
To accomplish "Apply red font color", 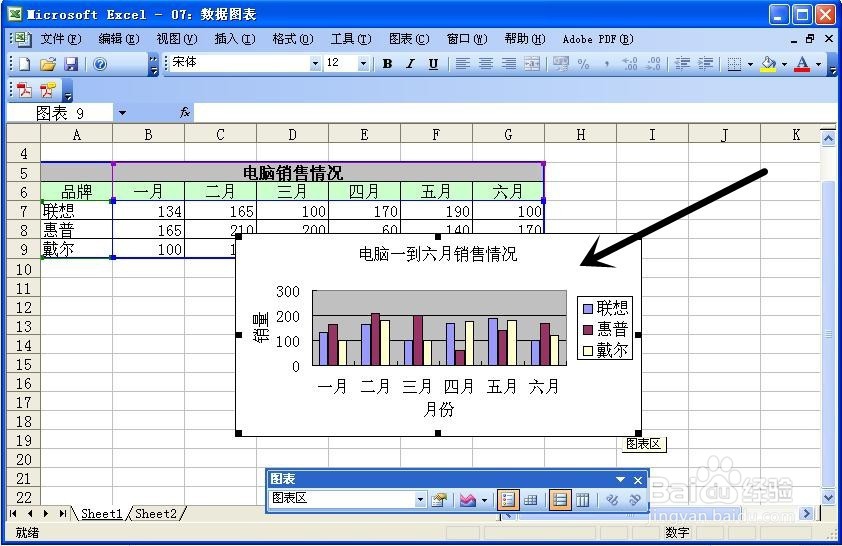I will click(x=802, y=64).
